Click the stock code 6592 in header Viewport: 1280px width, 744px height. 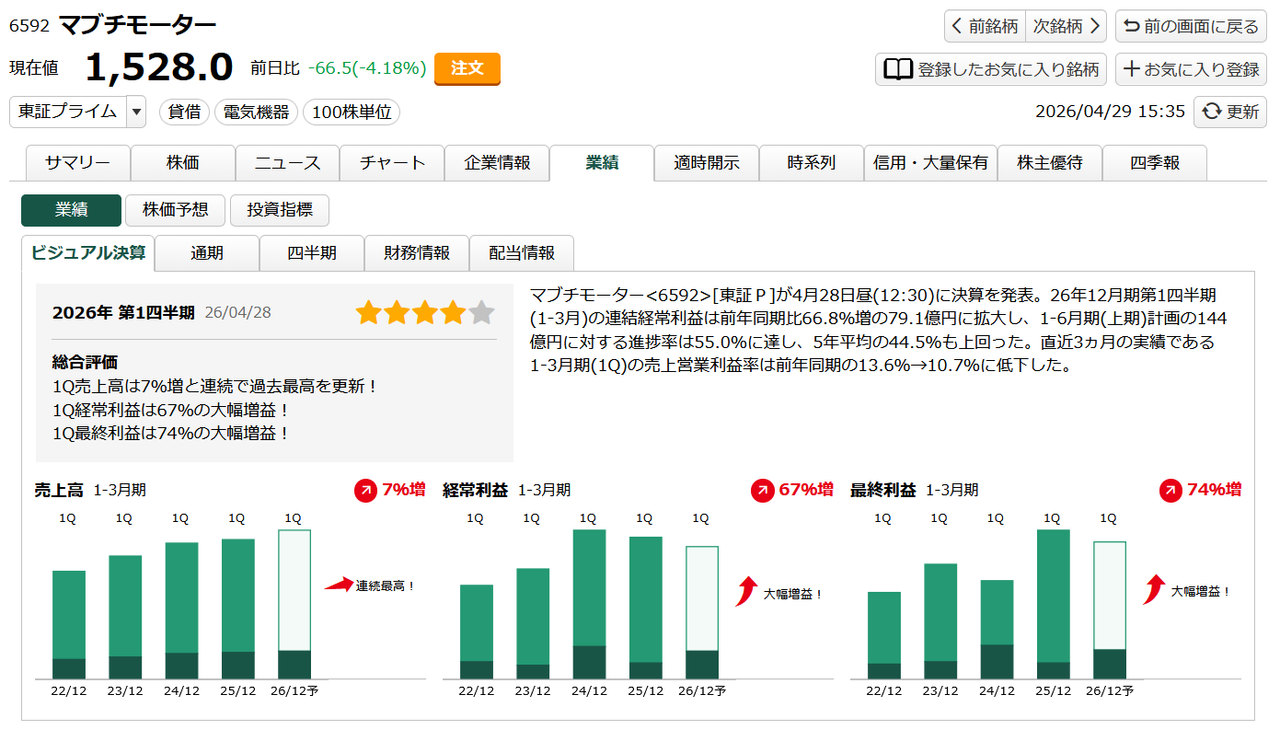pyautogui.click(x=29, y=26)
